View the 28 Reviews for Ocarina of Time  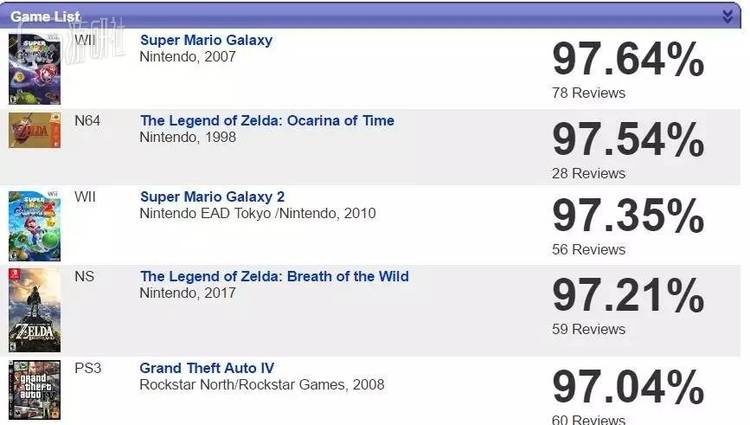pyautogui.click(x=588, y=173)
